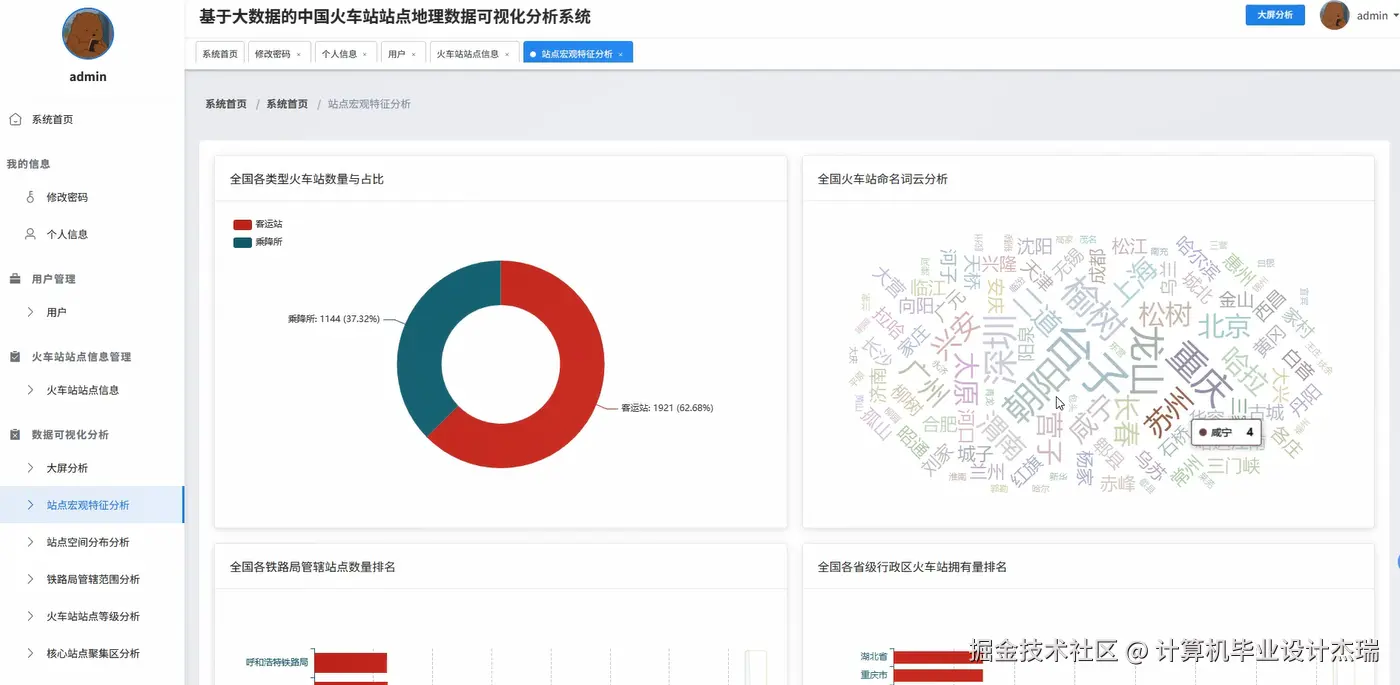Viewport: 1400px width, 685px height.
Task: Click the 呼和浩特铁路局 bar chart axis label
Action: point(277,662)
